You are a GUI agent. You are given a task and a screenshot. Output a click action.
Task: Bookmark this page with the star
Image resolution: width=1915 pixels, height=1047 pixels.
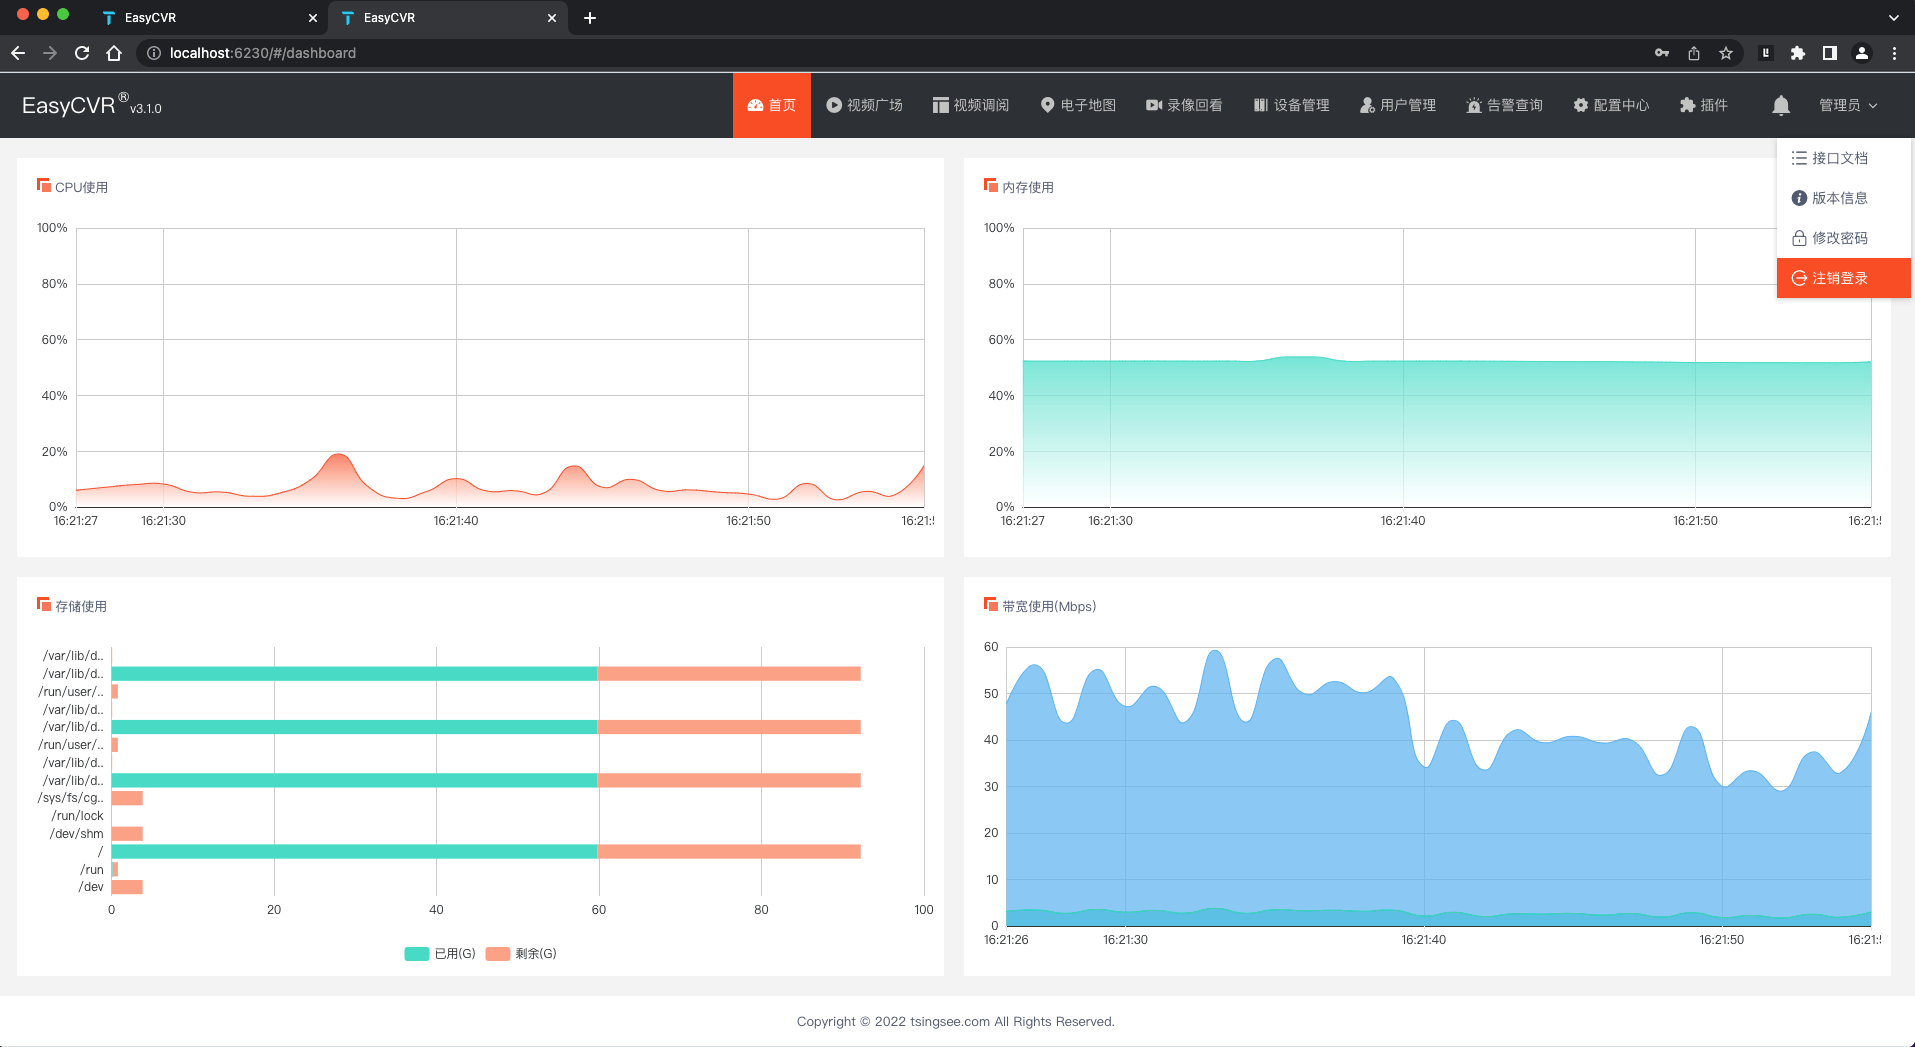pyautogui.click(x=1726, y=53)
